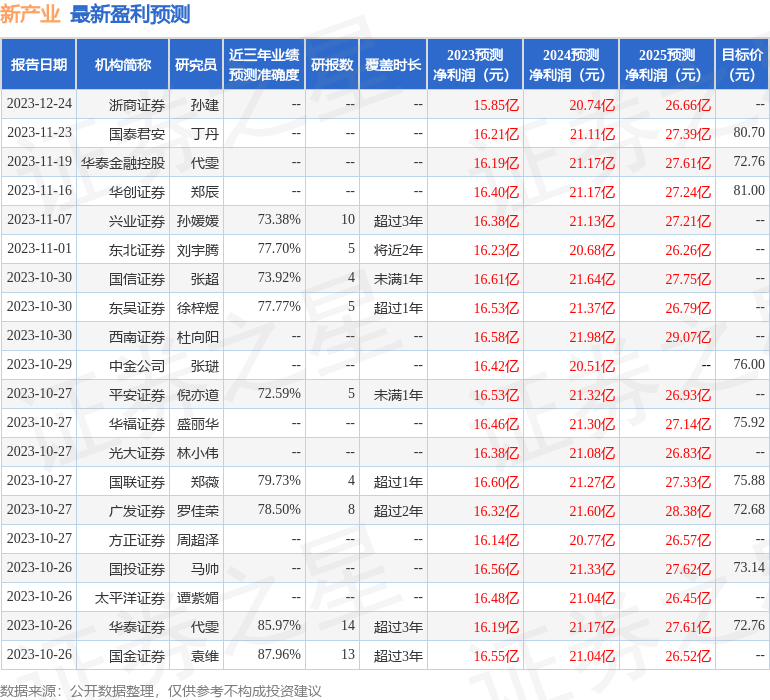Click accuracy value 85.97%
The height and width of the screenshot is (700, 770).
coord(279,625)
